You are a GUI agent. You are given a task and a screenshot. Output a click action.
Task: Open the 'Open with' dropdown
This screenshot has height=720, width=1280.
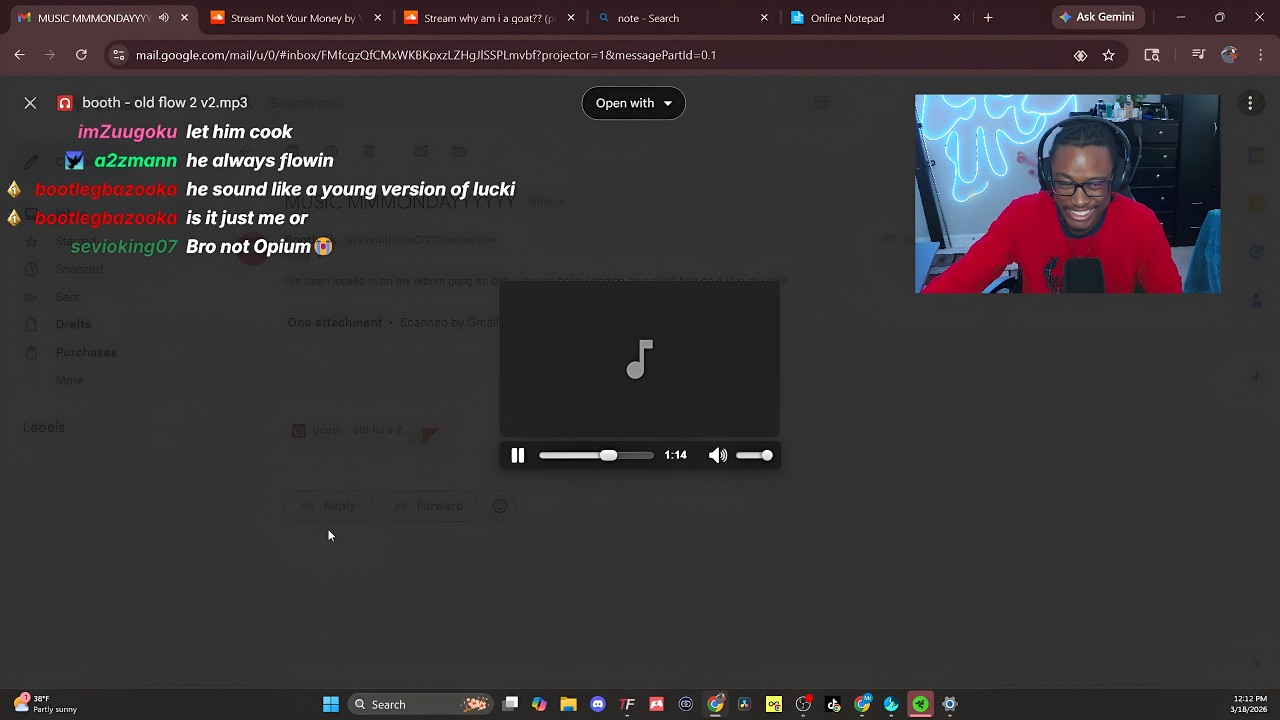(633, 103)
